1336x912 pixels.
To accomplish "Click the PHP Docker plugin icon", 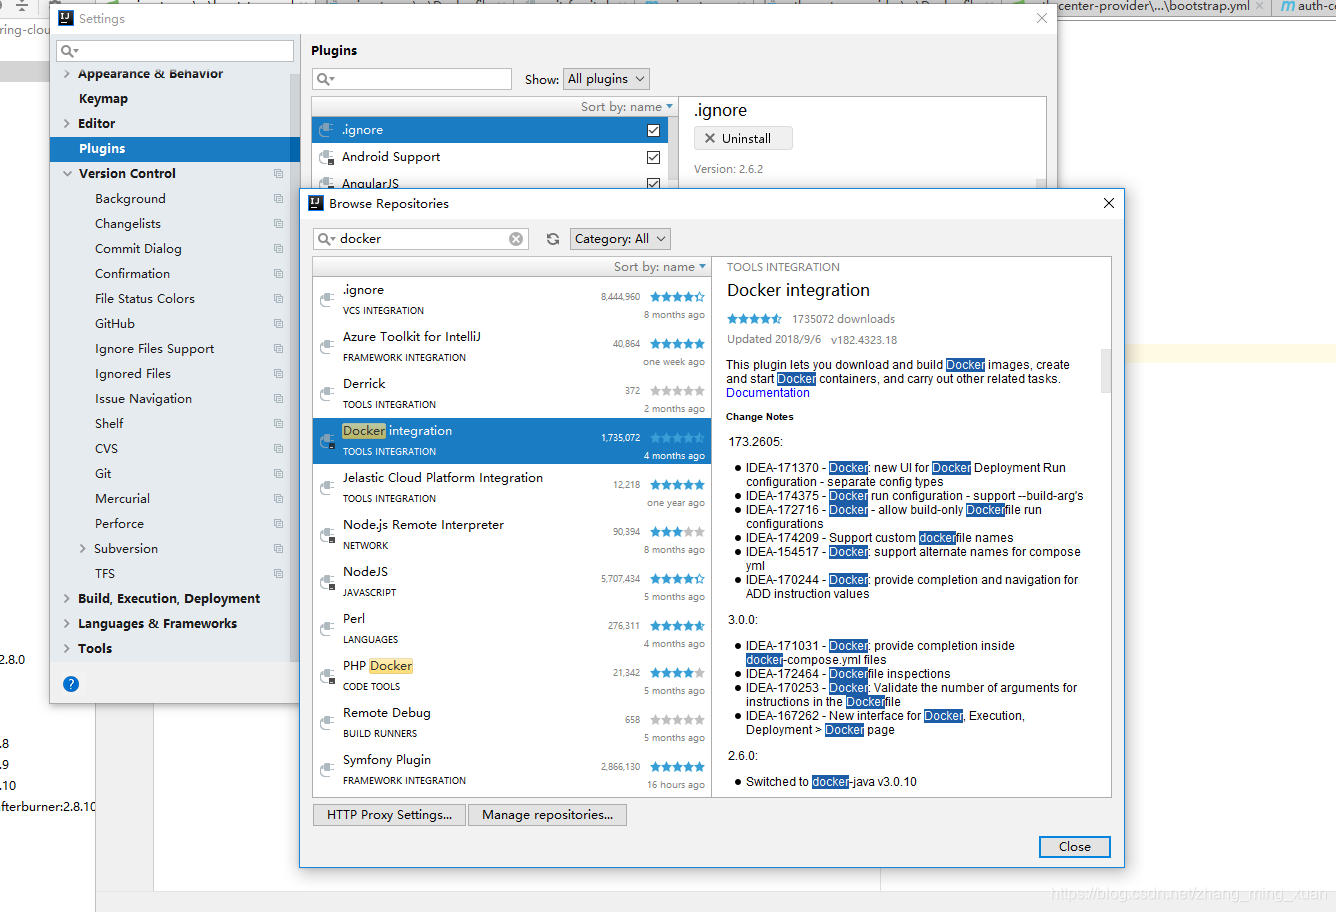I will pyautogui.click(x=327, y=676).
